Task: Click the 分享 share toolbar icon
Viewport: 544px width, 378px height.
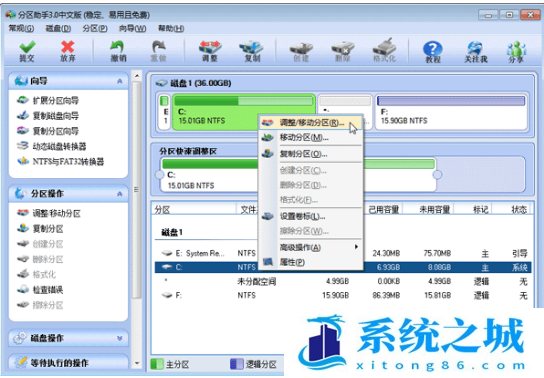Action: [x=516, y=52]
